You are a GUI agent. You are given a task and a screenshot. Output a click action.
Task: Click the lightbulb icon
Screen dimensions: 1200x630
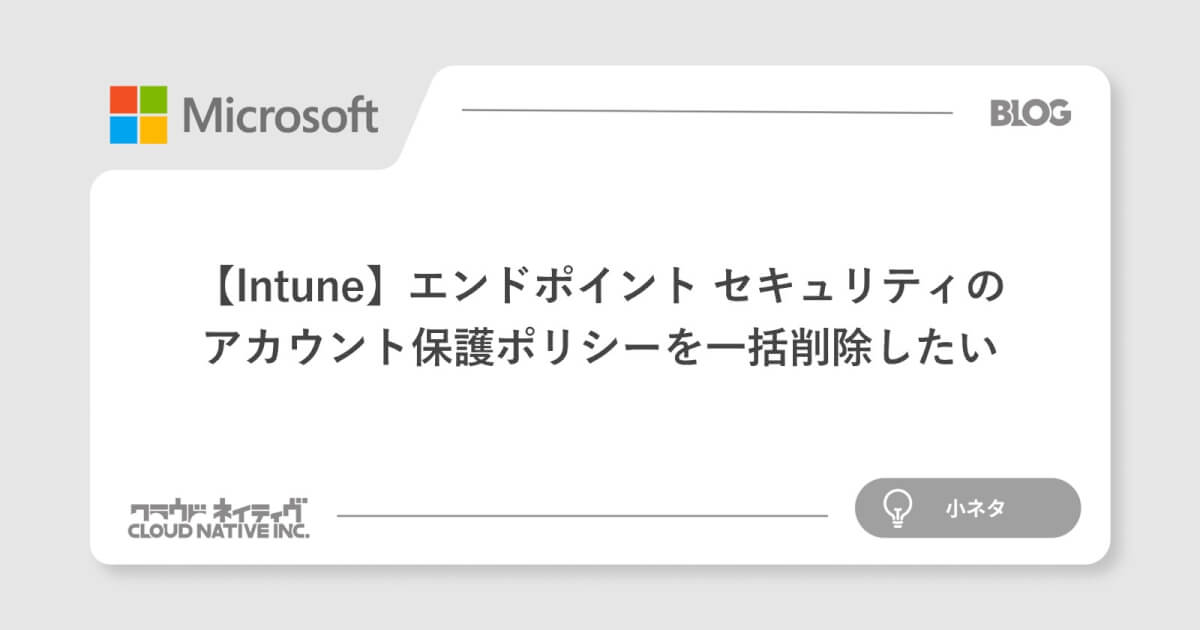coord(897,508)
